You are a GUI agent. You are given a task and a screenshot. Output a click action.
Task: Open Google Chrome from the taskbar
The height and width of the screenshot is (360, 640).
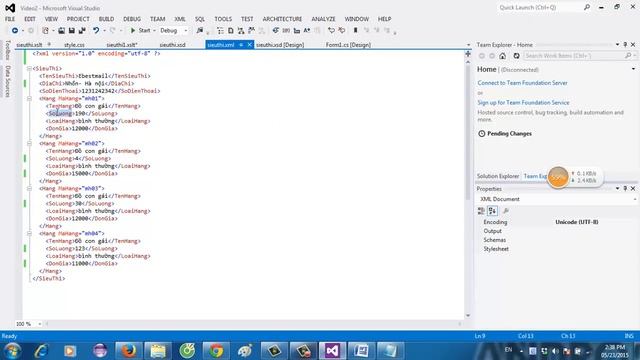click(x=216, y=351)
